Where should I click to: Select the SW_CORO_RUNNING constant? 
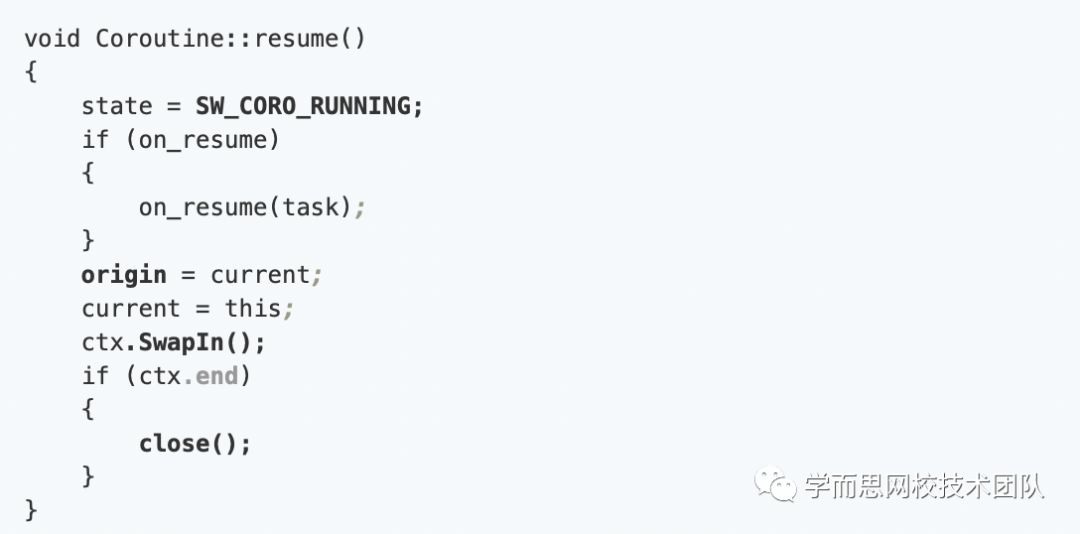click(x=303, y=106)
